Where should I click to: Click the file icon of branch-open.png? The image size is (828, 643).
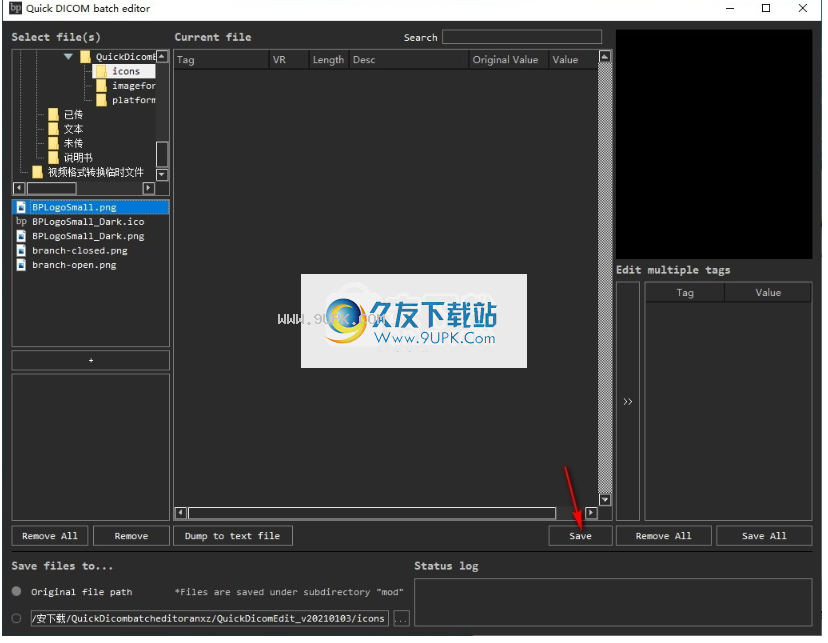(21, 265)
